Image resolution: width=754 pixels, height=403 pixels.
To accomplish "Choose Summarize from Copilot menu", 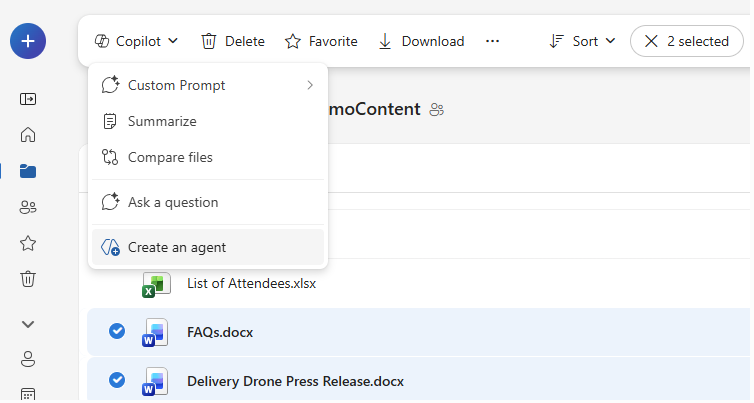I will 162,121.
